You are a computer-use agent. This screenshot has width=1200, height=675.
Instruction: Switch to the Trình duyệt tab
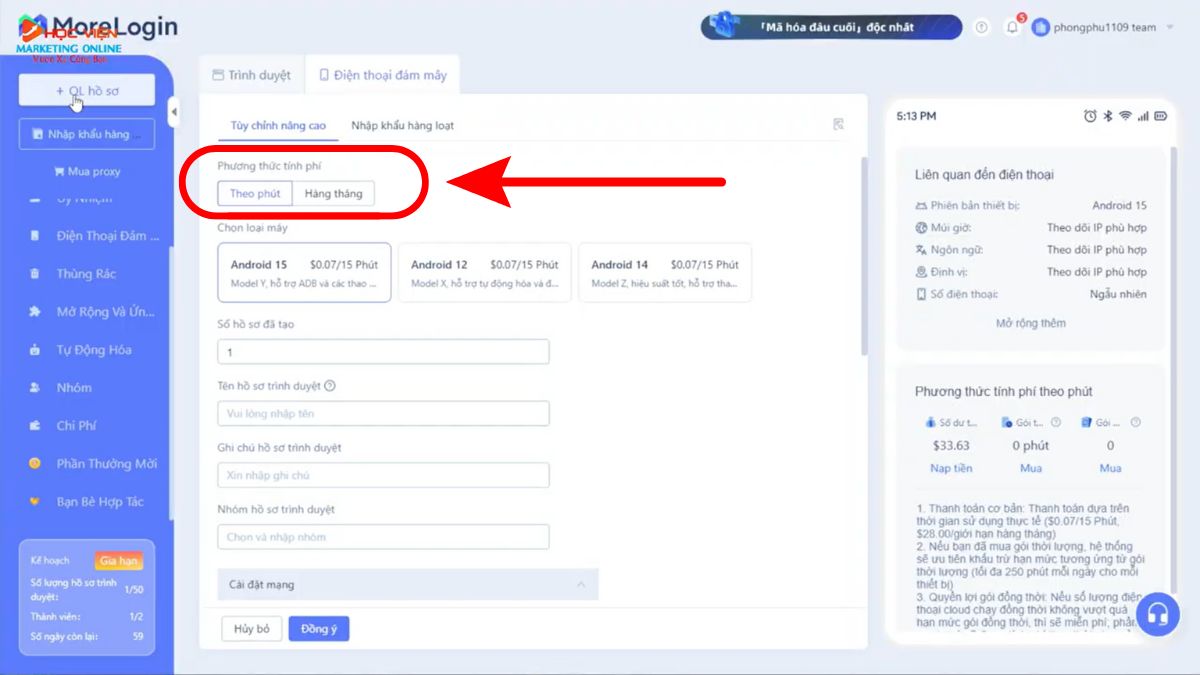coord(251,75)
